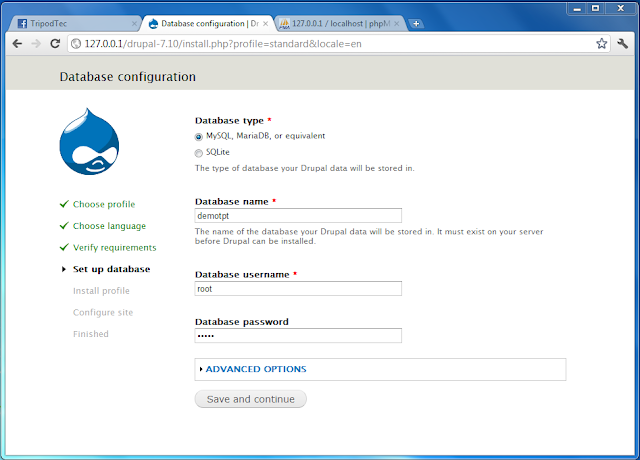Close the phpMyAdmin localhost tab
This screenshot has width=640, height=460.
click(397, 24)
